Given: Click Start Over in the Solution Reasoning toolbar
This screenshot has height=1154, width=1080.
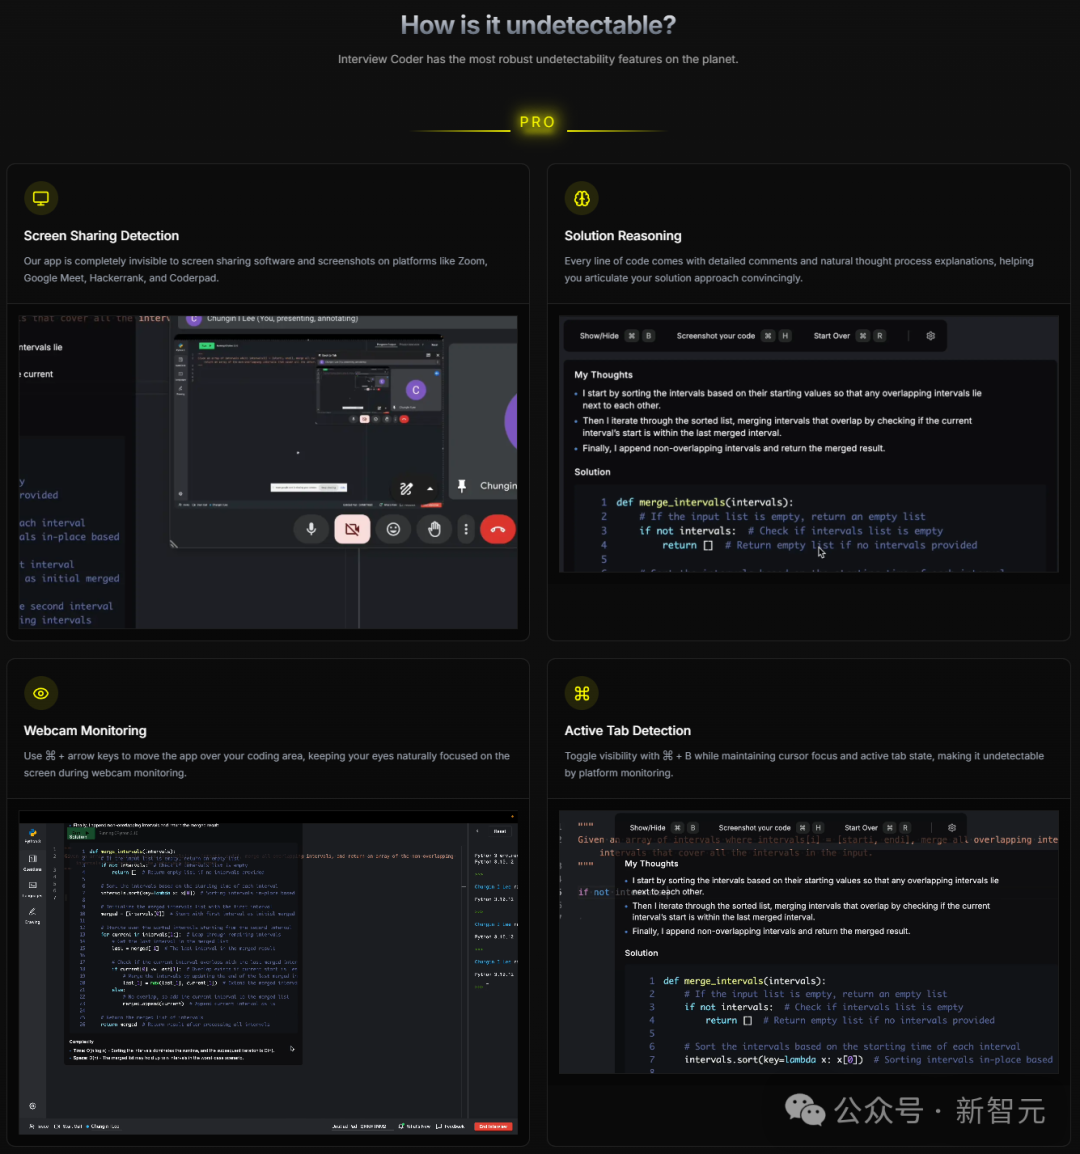Looking at the screenshot, I should tap(831, 336).
